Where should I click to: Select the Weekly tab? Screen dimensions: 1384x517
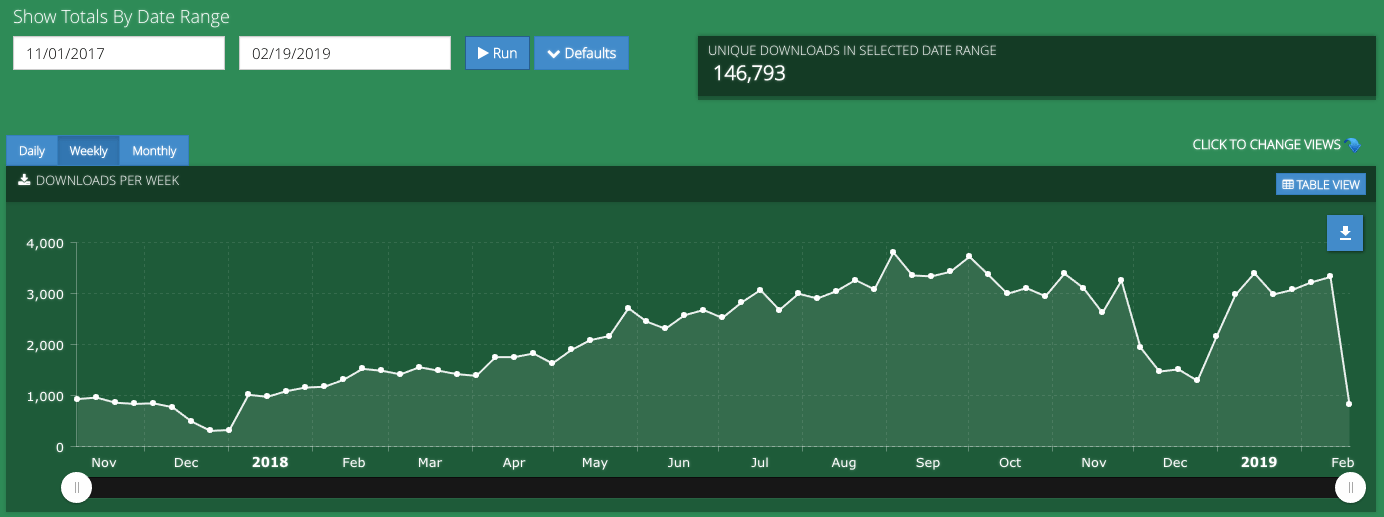[88, 151]
